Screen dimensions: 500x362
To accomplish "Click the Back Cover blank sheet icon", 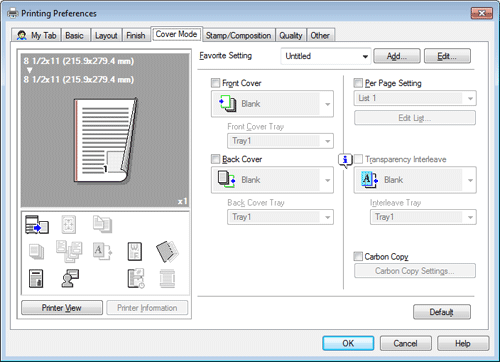I will tap(227, 179).
